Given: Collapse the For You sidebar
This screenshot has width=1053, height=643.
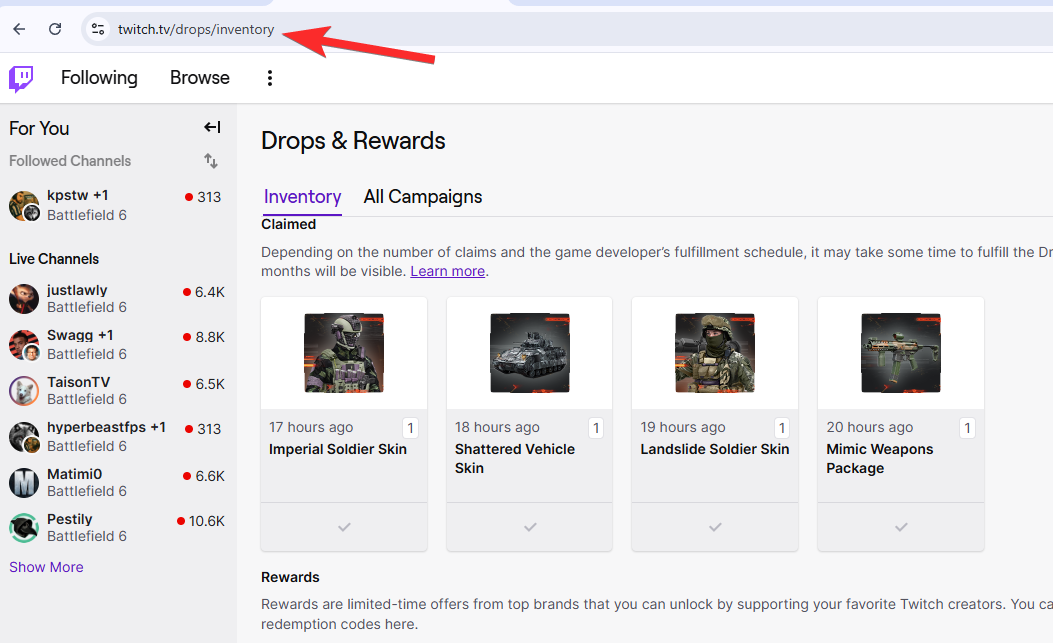Looking at the screenshot, I should pos(212,127).
